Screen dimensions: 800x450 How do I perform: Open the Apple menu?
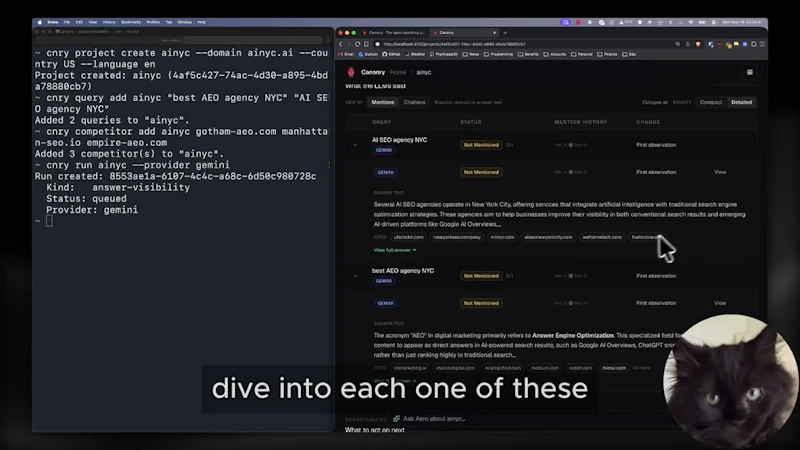point(39,22)
